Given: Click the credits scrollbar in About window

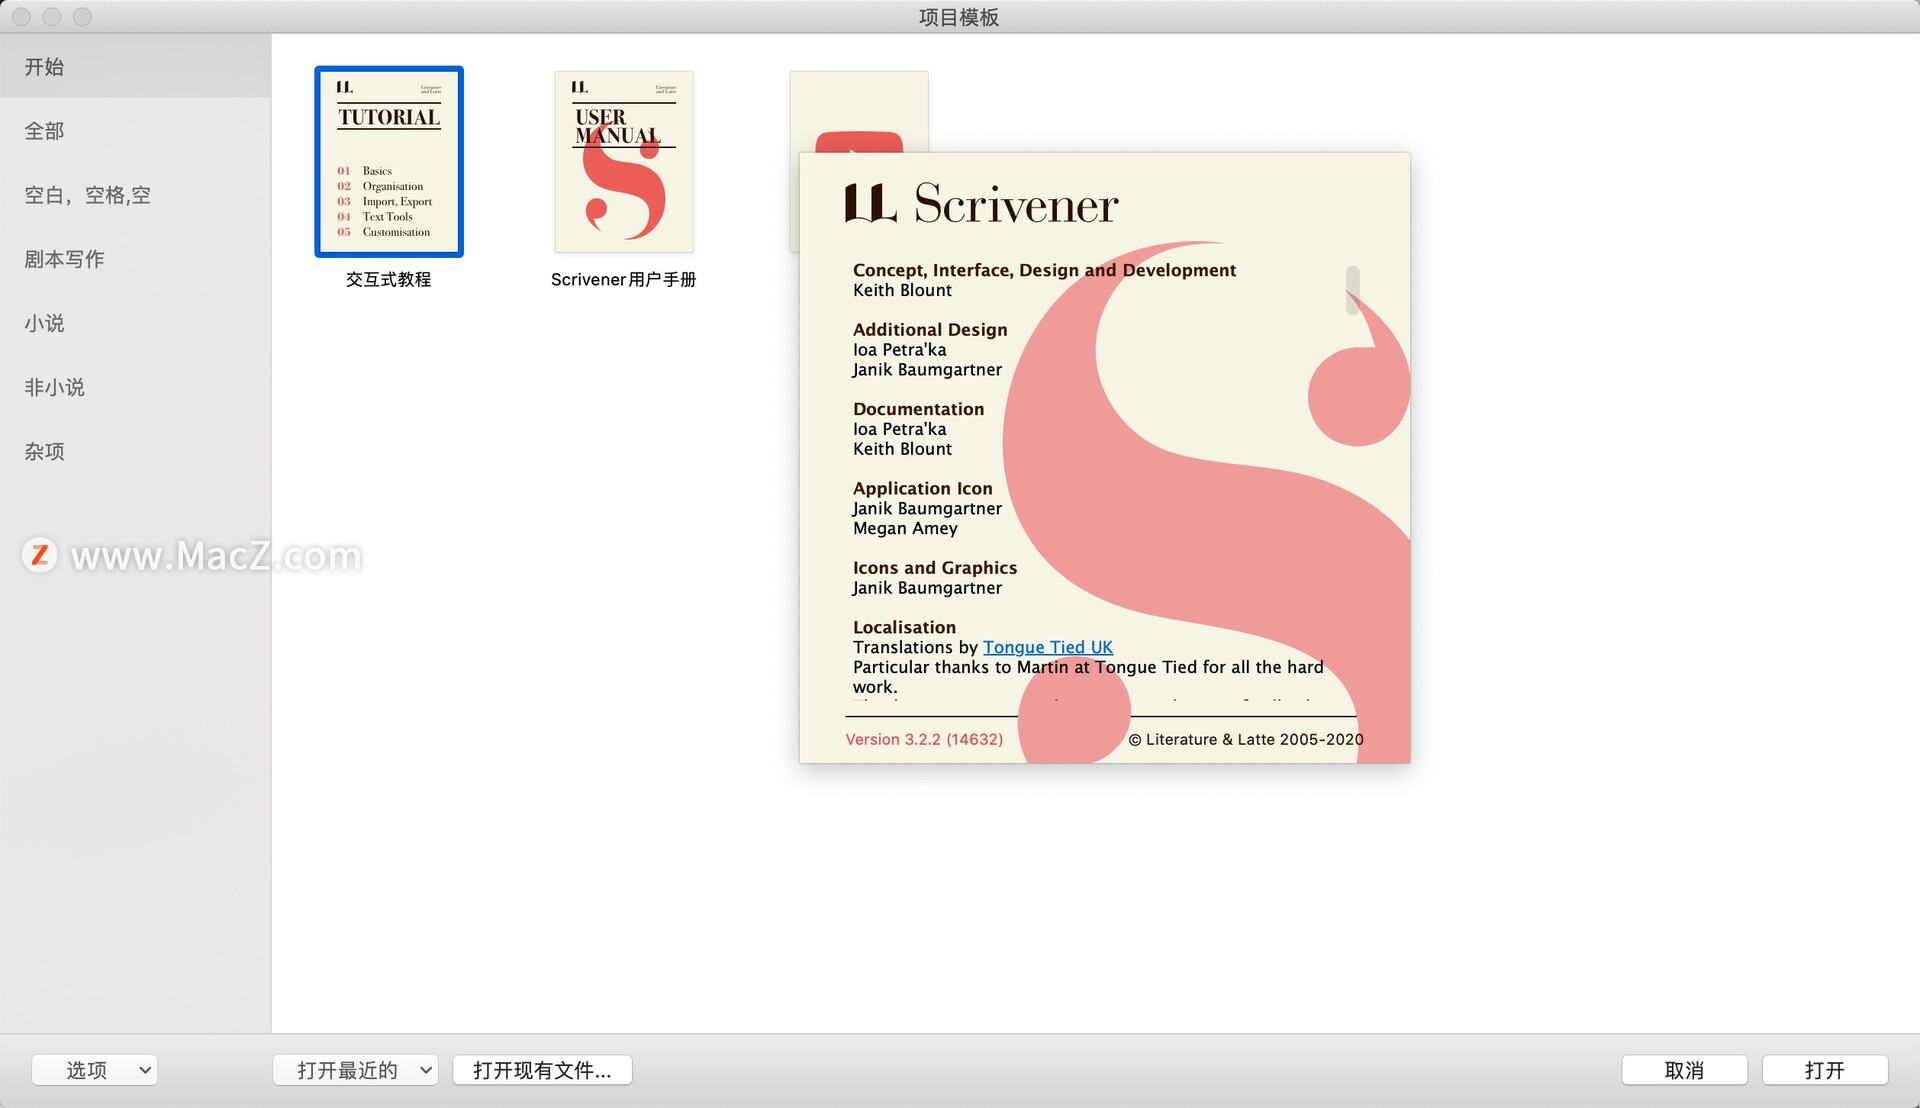Looking at the screenshot, I should pyautogui.click(x=1352, y=290).
